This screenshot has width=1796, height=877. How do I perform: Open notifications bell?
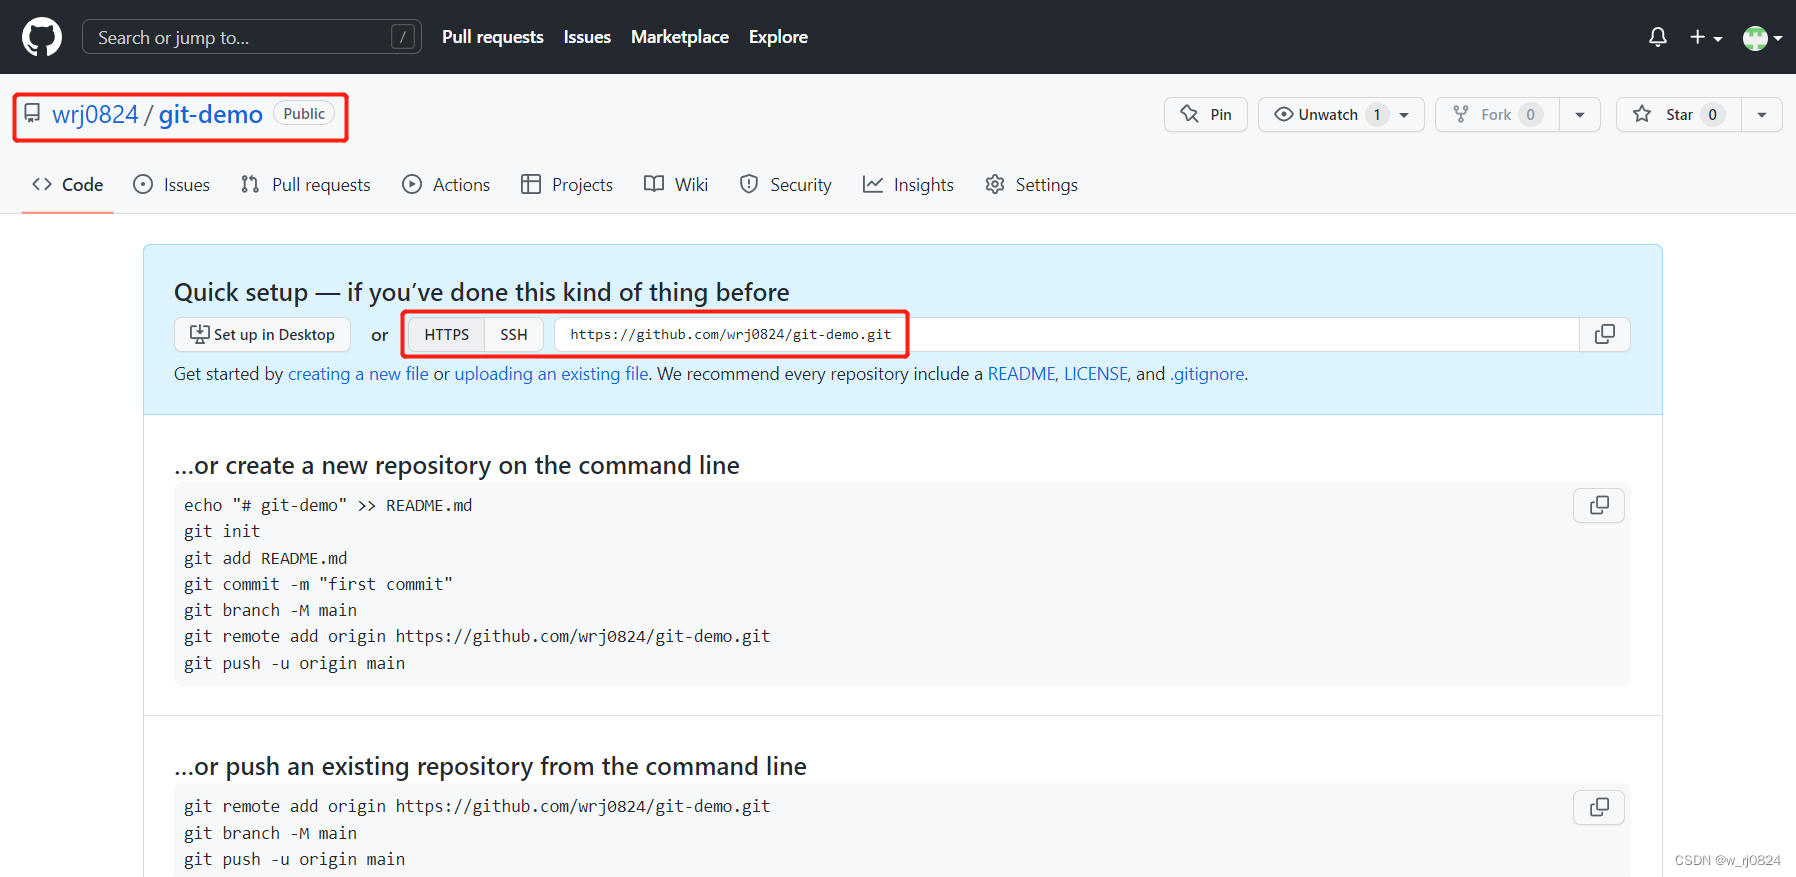coord(1658,37)
